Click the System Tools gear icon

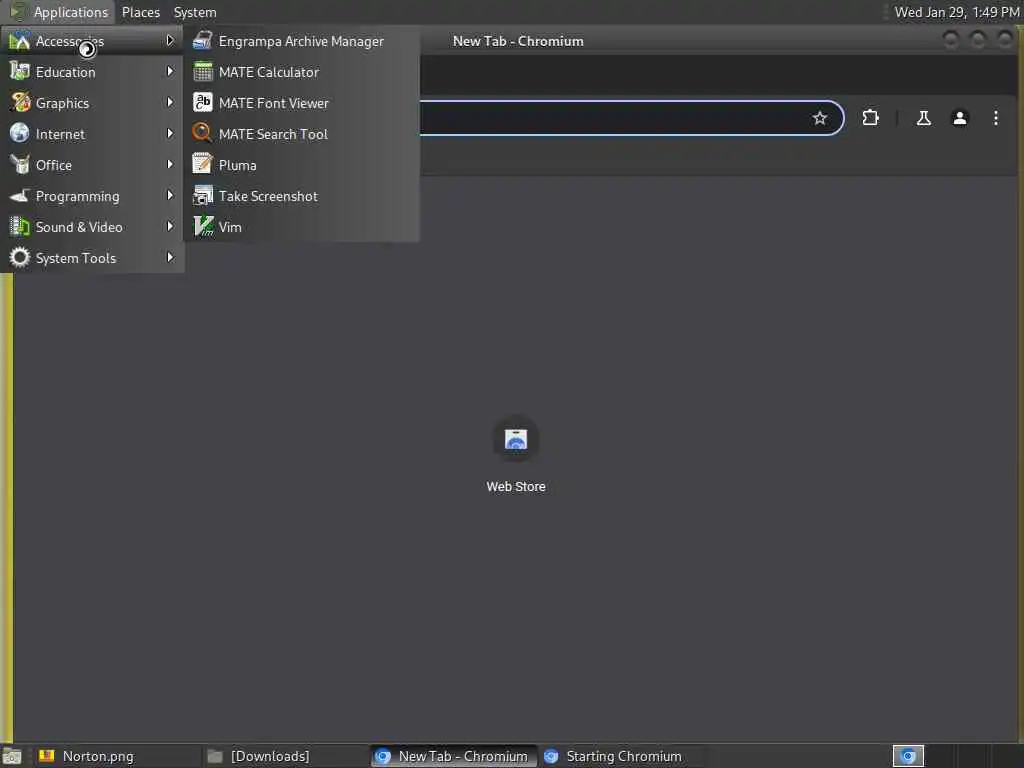click(20, 257)
